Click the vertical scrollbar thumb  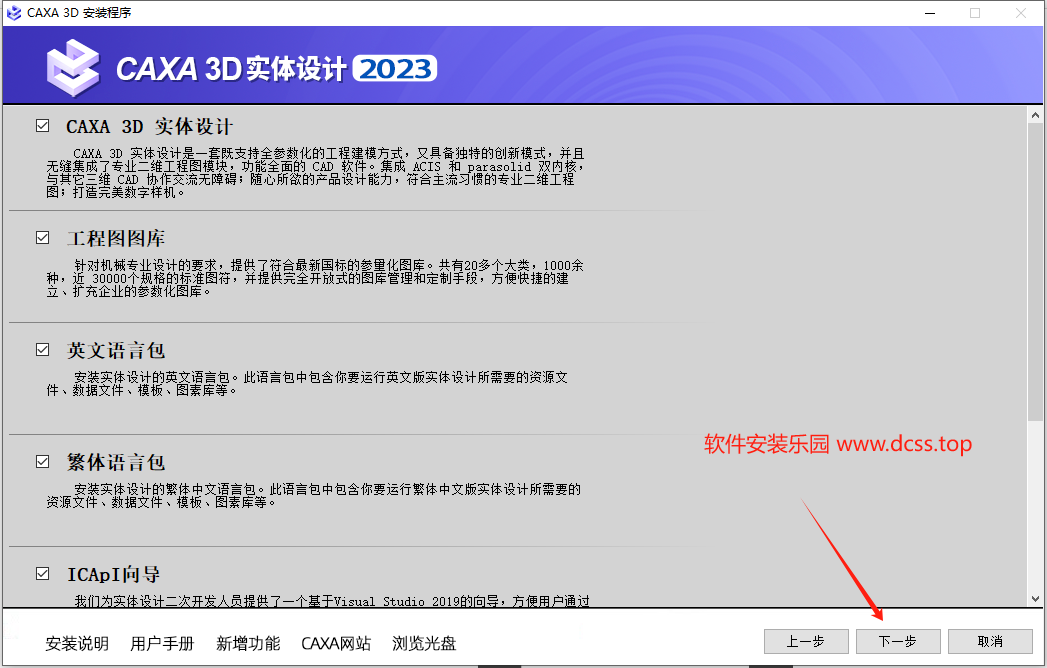[x=1035, y=270]
